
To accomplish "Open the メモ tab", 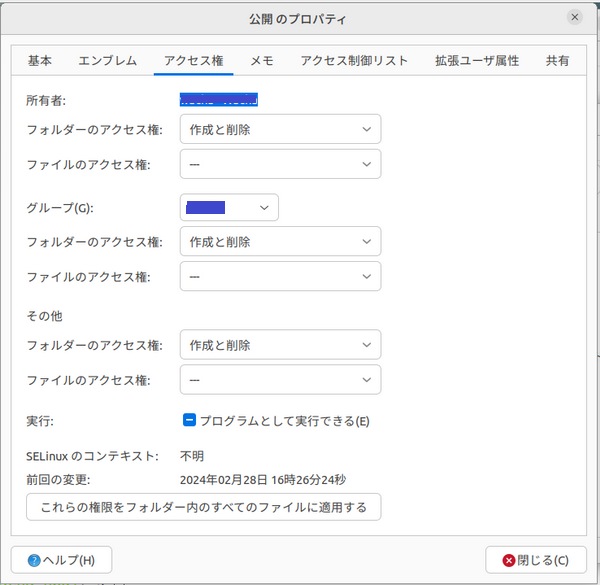I will pyautogui.click(x=262, y=60).
